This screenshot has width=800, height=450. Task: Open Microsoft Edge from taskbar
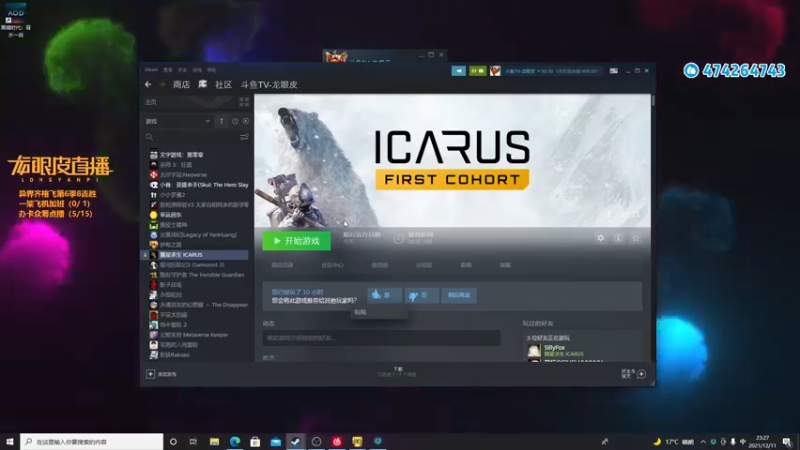(235, 441)
